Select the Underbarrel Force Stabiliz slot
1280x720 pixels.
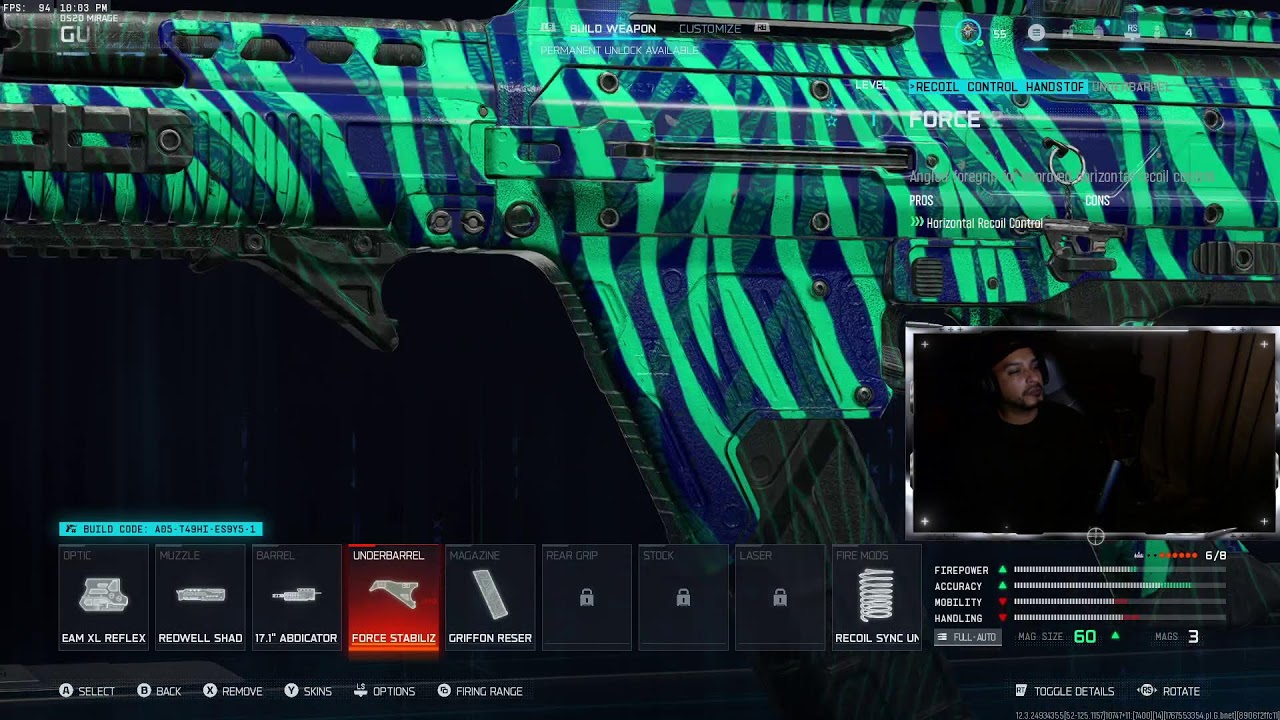[393, 598]
